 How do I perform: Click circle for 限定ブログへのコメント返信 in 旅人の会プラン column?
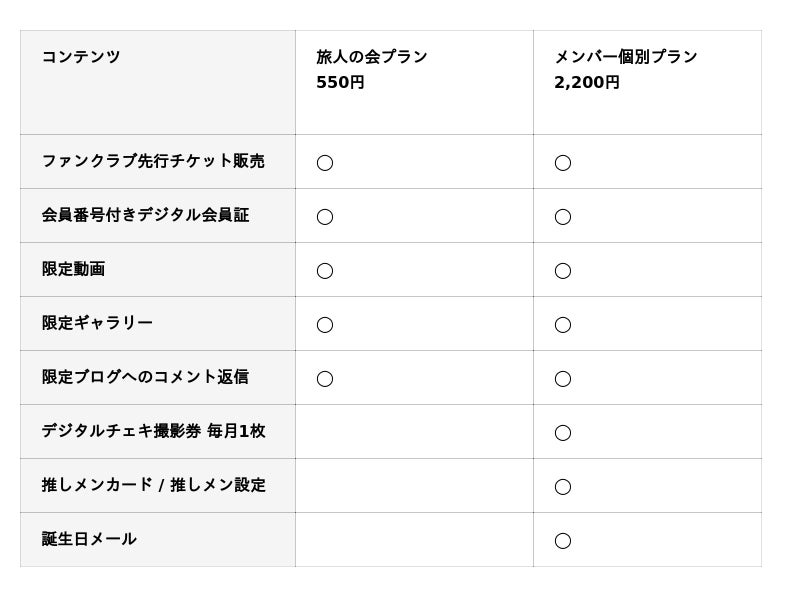(x=325, y=378)
